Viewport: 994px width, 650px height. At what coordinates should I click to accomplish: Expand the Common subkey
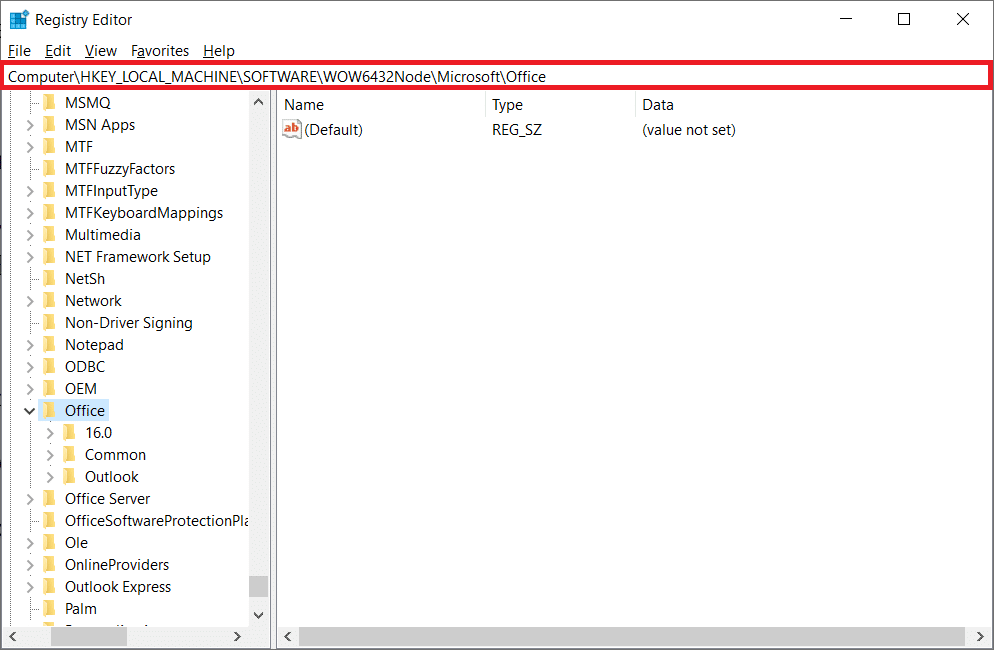[x=50, y=455]
